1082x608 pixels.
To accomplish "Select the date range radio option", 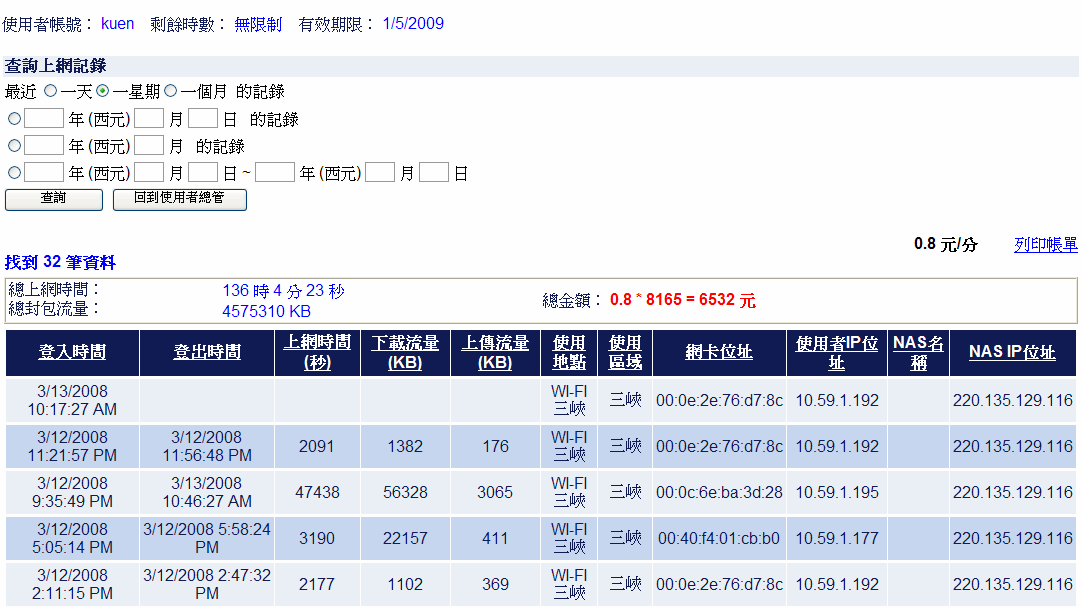I will click(14, 173).
